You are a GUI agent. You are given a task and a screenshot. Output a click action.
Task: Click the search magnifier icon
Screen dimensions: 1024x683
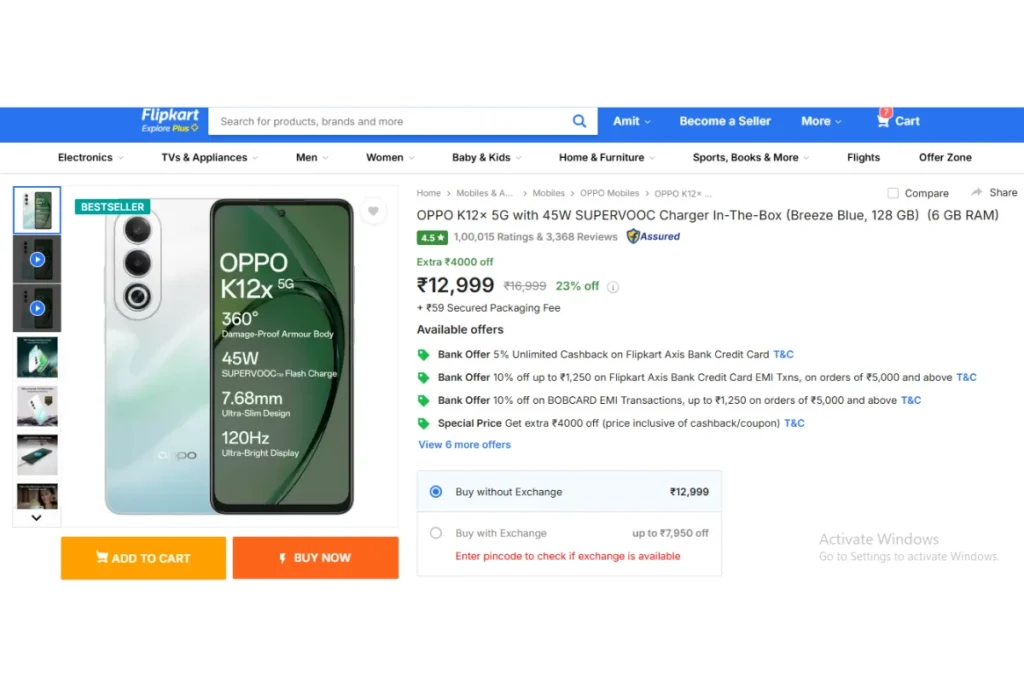tap(579, 121)
